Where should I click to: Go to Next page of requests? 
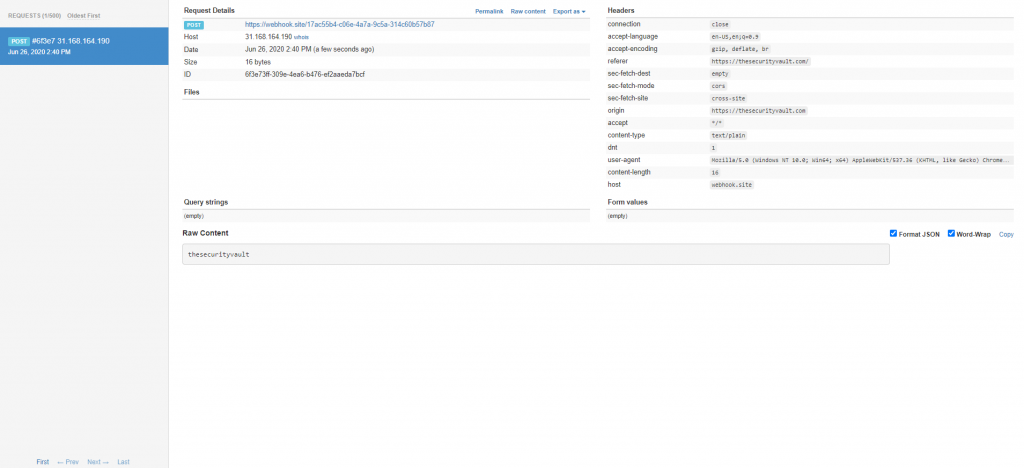[97, 461]
